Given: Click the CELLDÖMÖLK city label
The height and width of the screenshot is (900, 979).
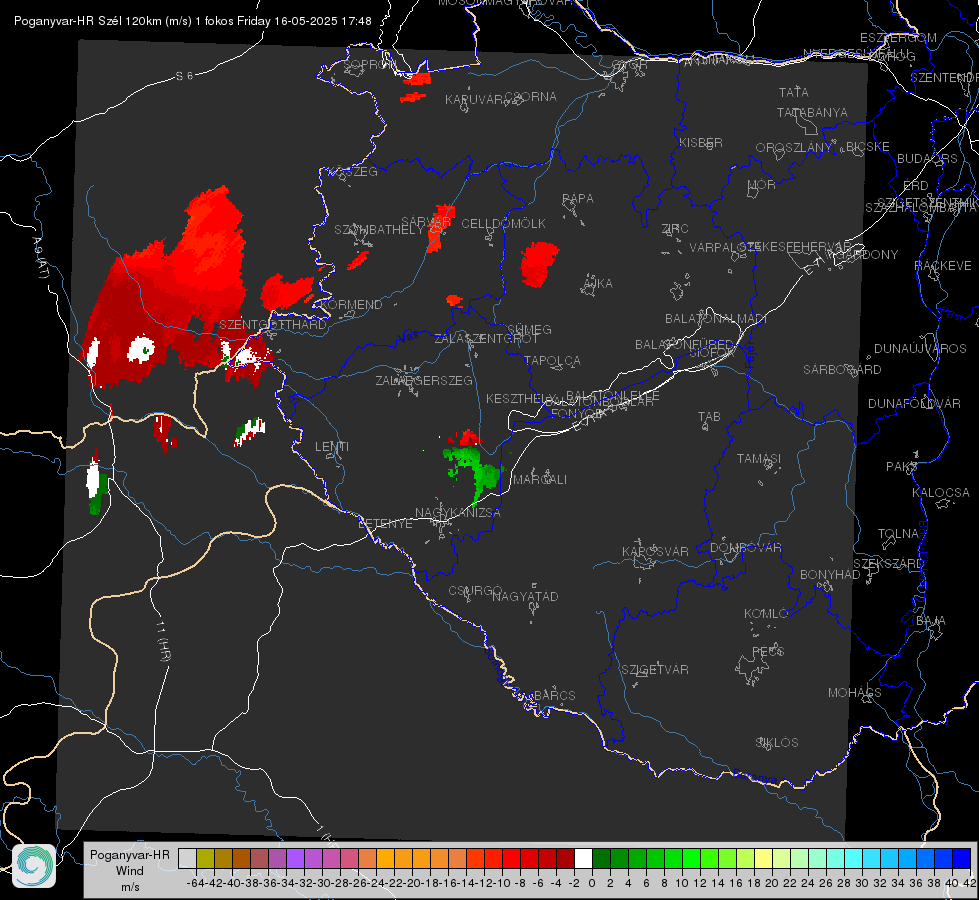Looking at the screenshot, I should pos(503,224).
